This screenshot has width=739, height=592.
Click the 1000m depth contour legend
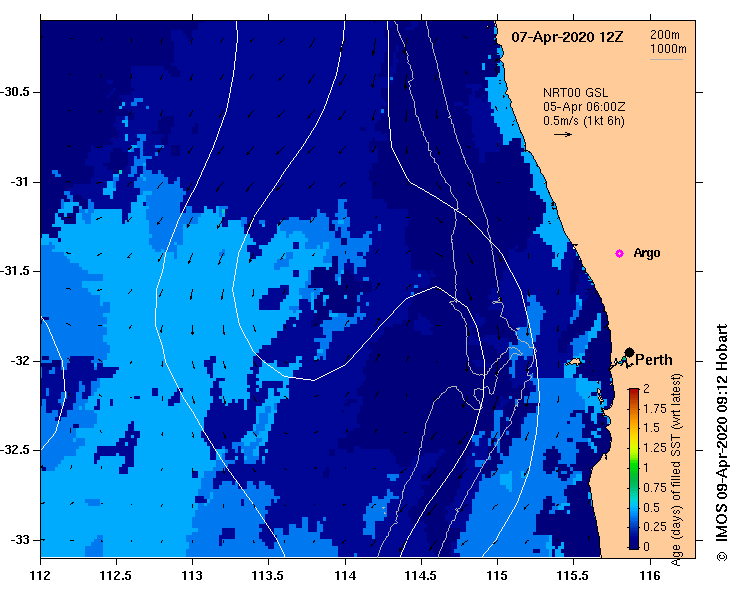(x=668, y=49)
